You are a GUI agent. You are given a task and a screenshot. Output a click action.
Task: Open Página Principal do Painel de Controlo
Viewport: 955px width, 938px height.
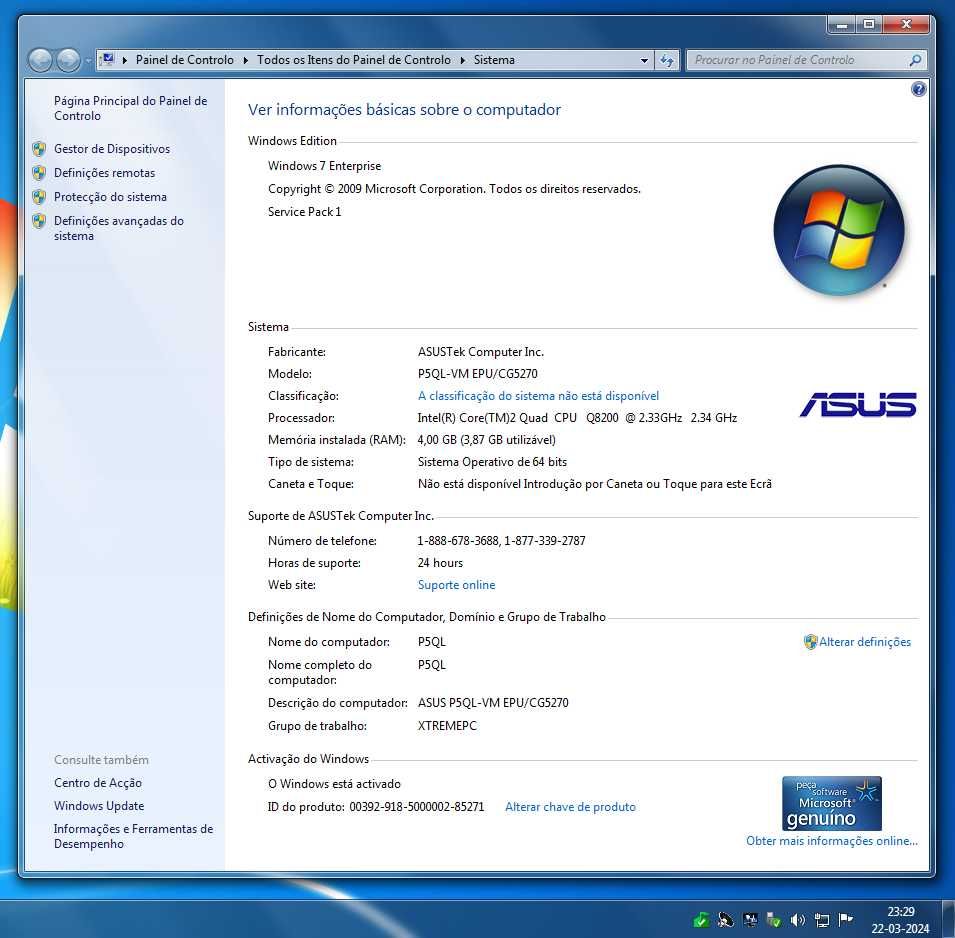coord(130,108)
